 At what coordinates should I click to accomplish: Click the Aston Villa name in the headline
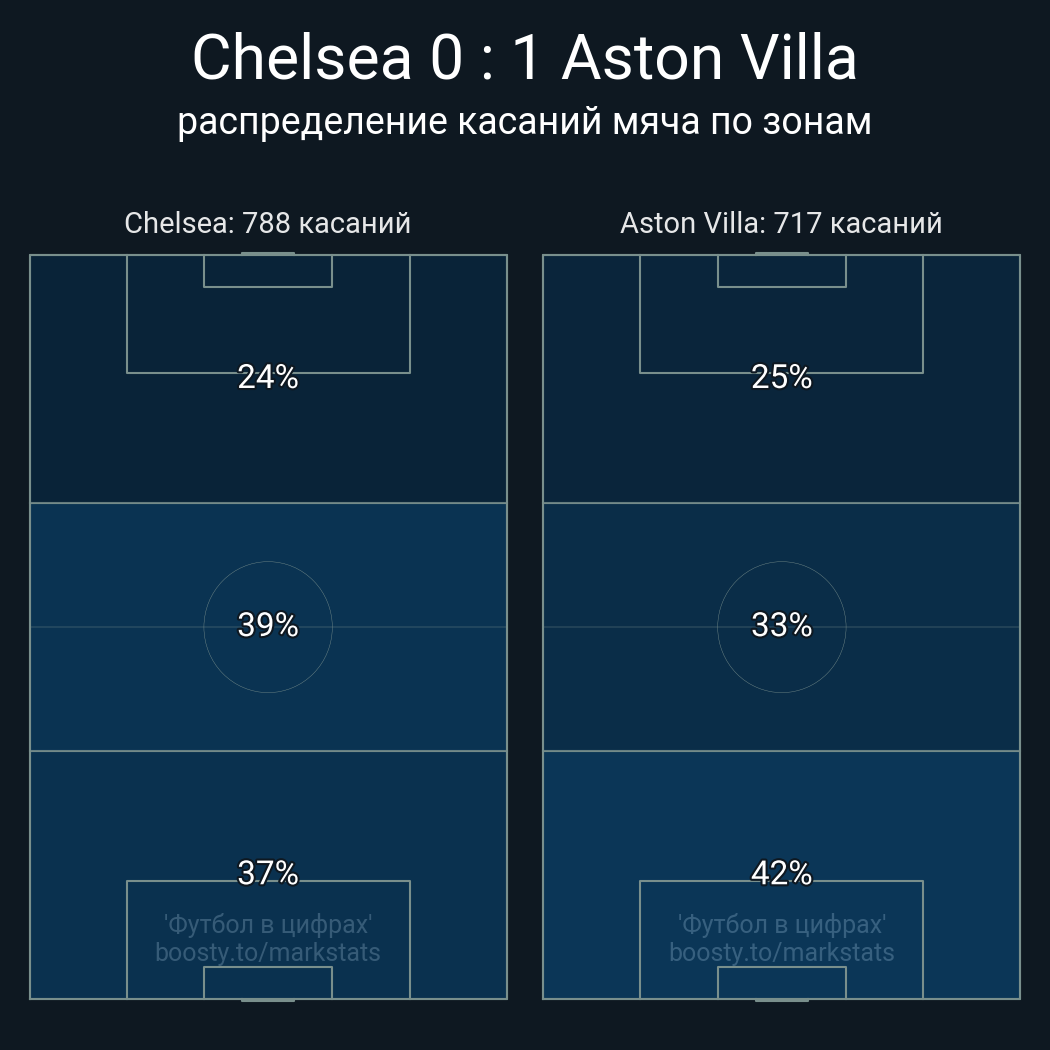click(x=709, y=58)
